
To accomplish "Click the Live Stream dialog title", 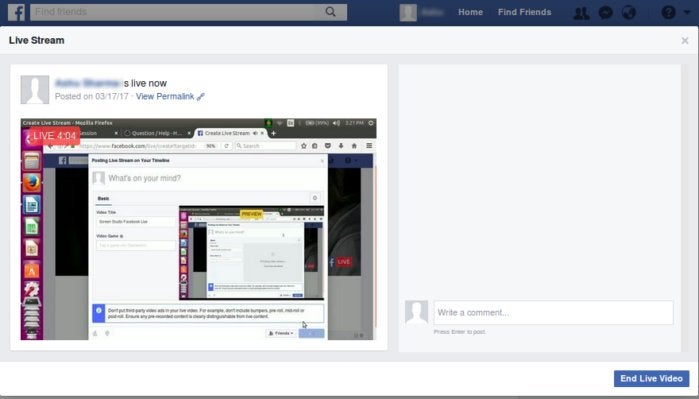I will (x=37, y=41).
